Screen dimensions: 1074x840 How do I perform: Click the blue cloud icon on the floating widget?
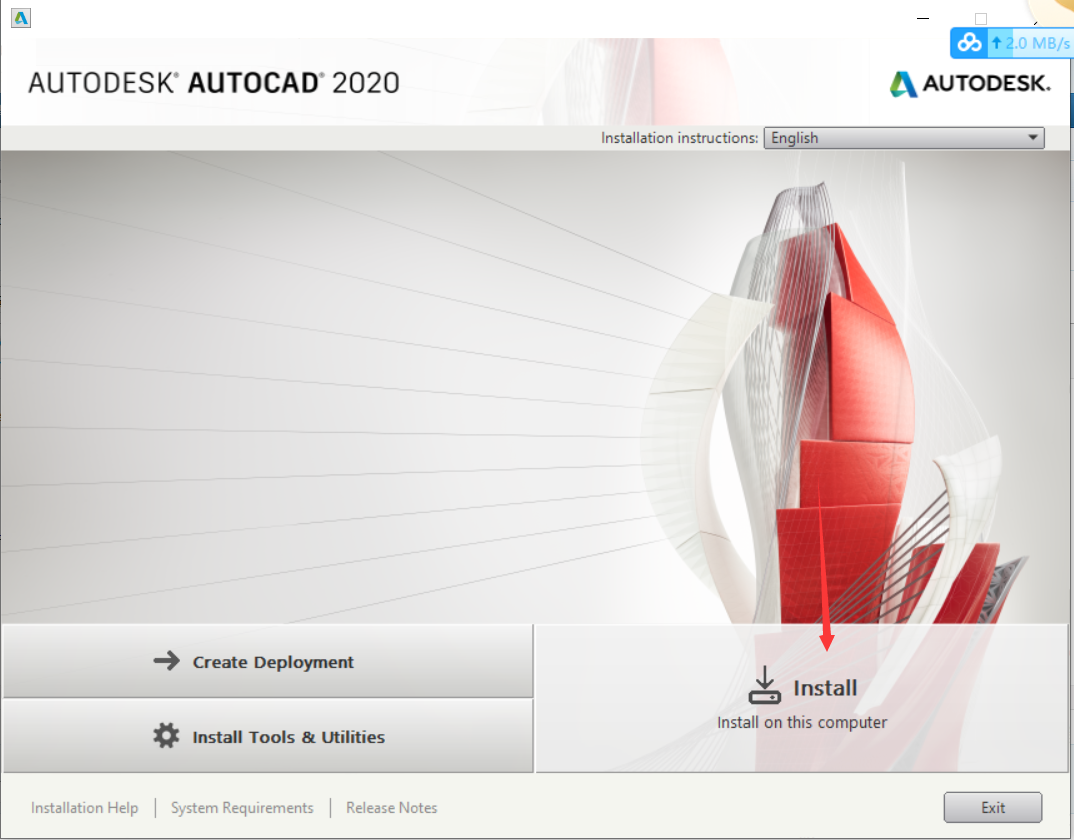point(969,43)
